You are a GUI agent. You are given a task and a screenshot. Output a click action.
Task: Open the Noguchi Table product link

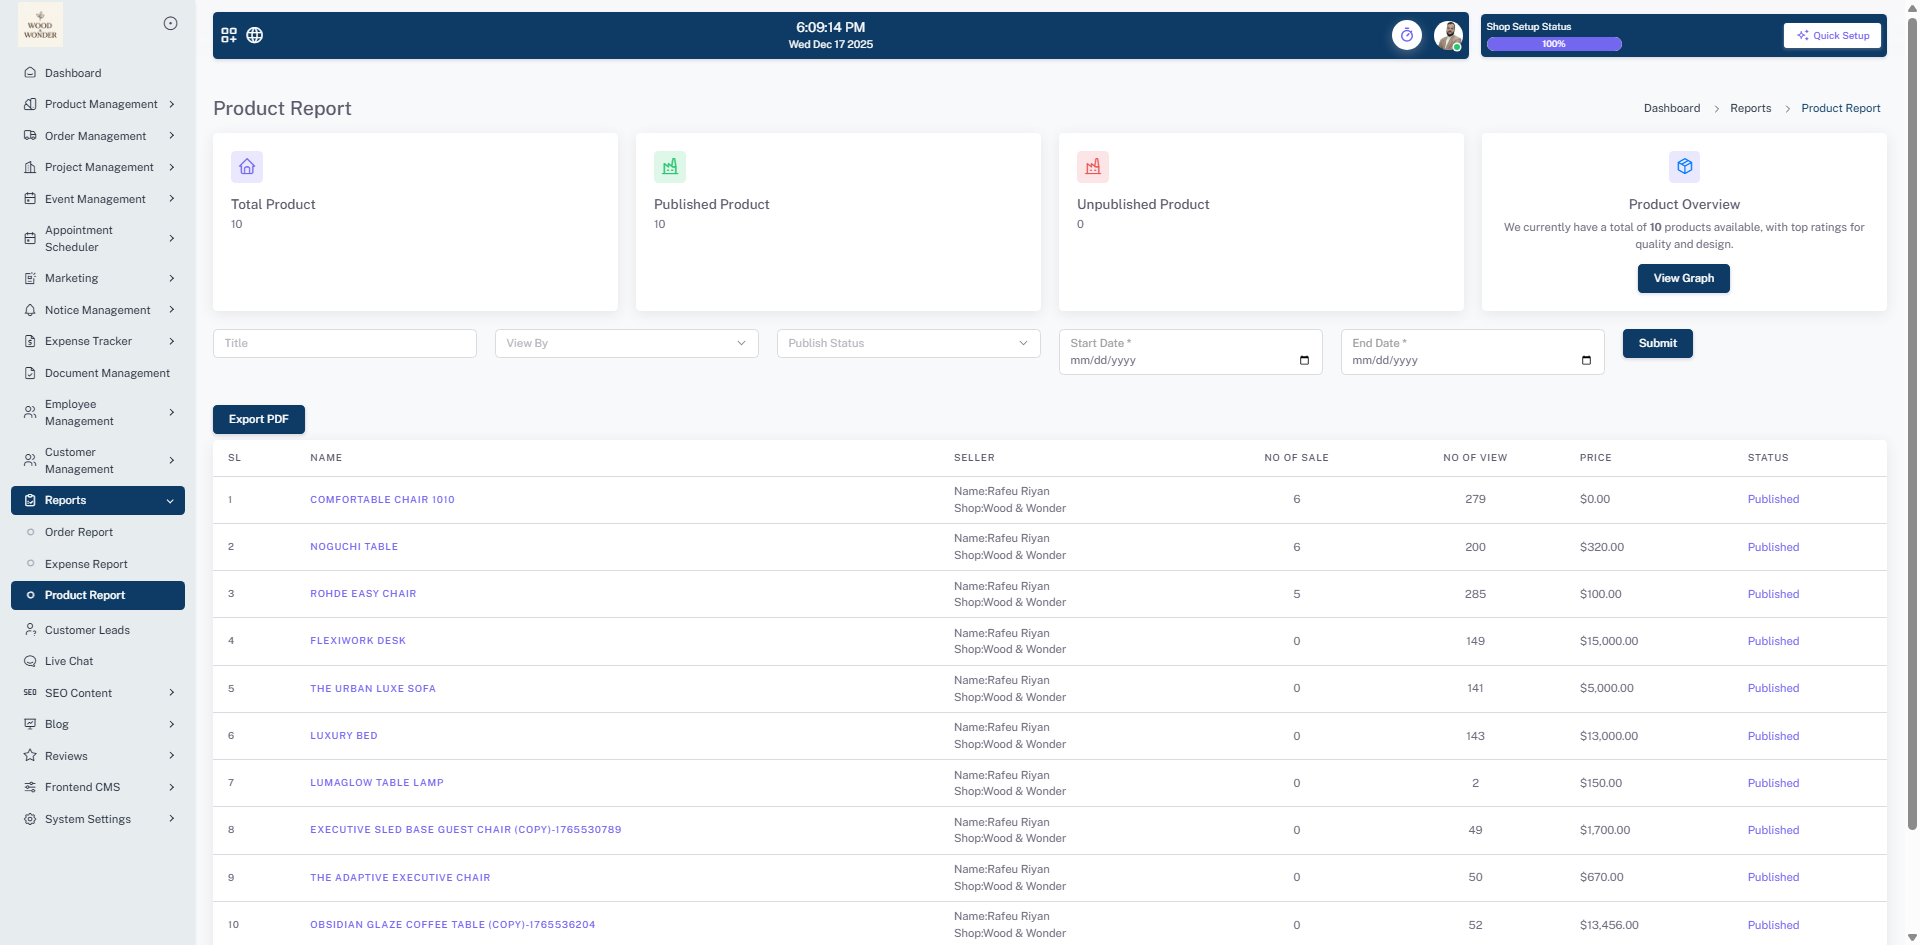pyautogui.click(x=354, y=547)
